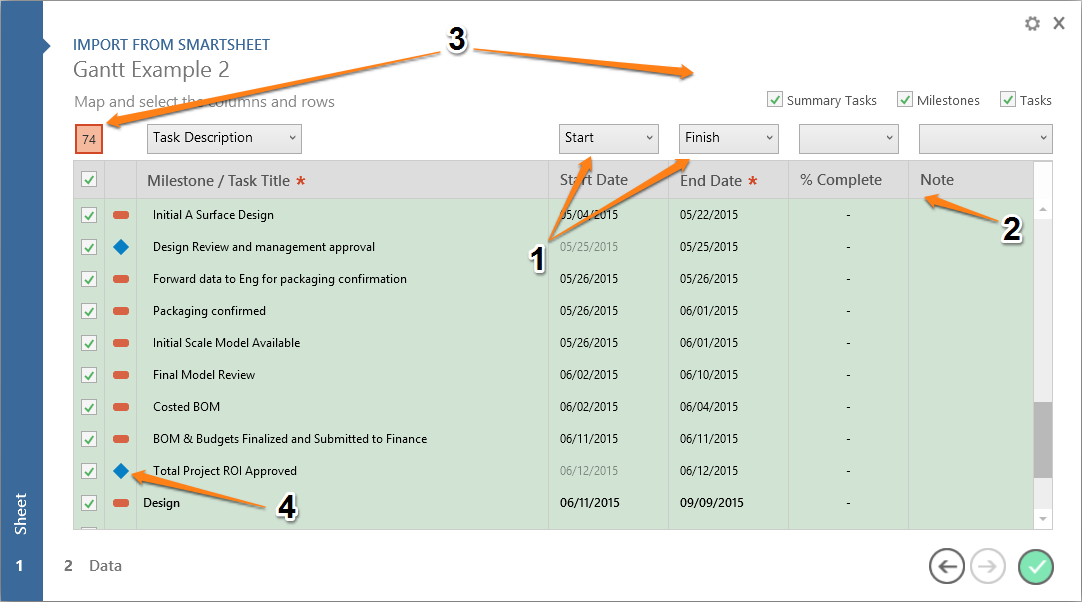
Task: Click blue diamond icon beside Total Project ROI Approved
Action: coord(121,471)
